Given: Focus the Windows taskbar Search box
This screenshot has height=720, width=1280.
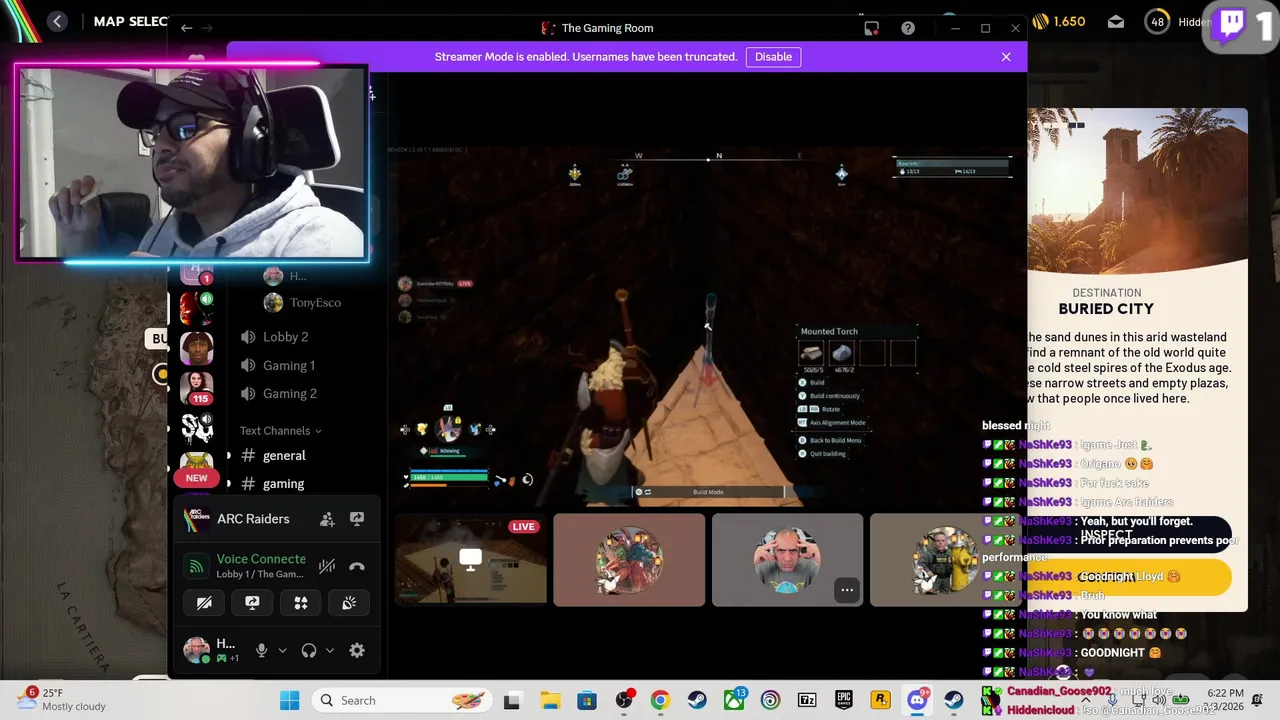Looking at the screenshot, I should 402,700.
